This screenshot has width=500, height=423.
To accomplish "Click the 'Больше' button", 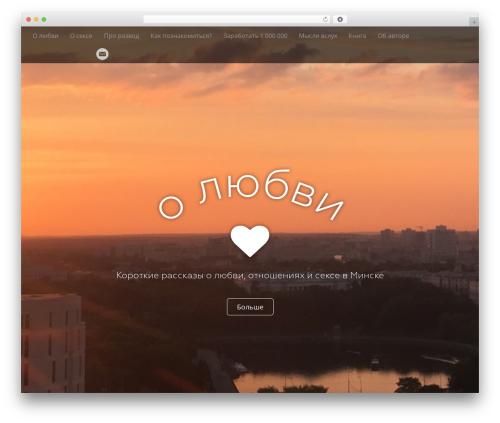I will coord(250,307).
